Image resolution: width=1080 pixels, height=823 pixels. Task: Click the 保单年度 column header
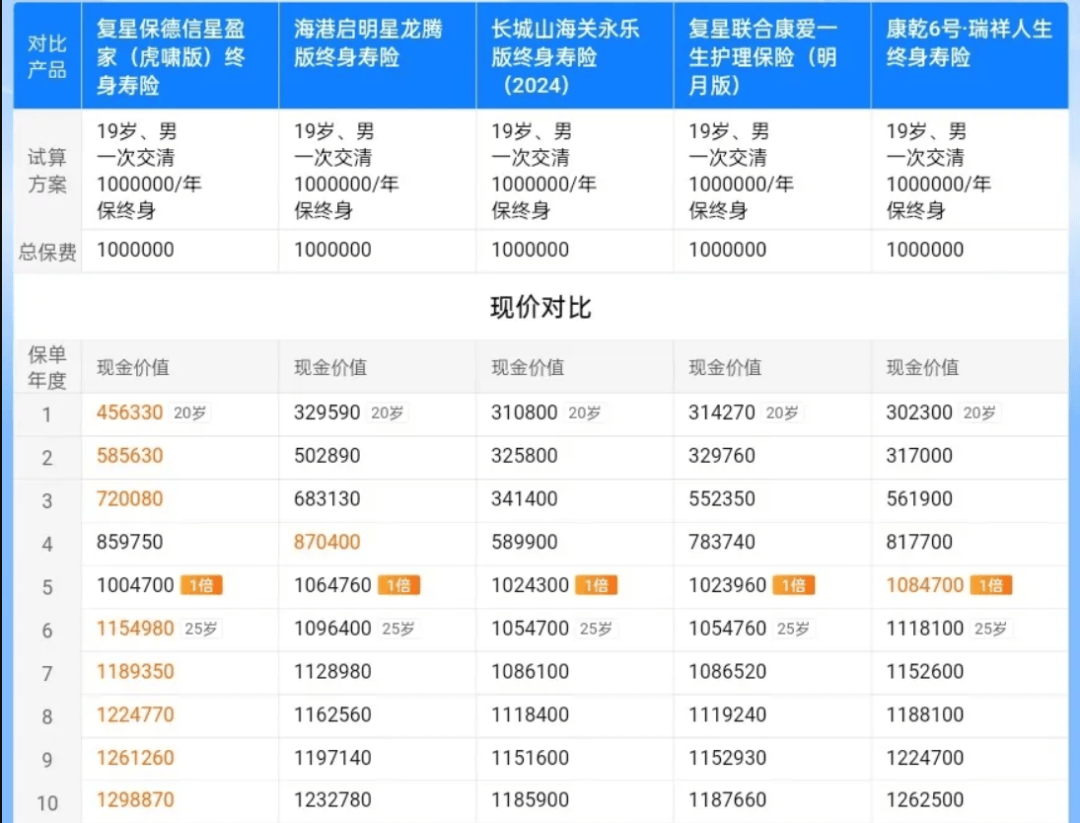coord(47,367)
